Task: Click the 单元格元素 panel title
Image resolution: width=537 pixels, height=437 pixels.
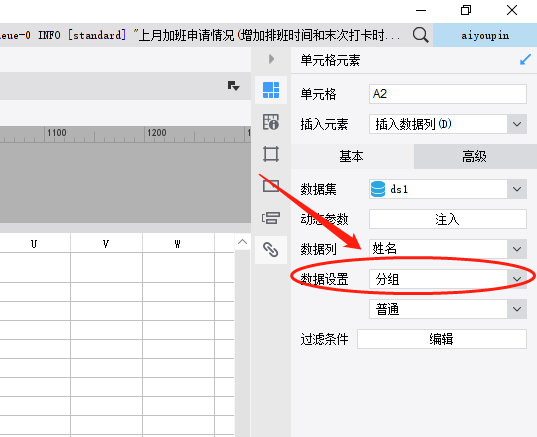Action: (330, 60)
